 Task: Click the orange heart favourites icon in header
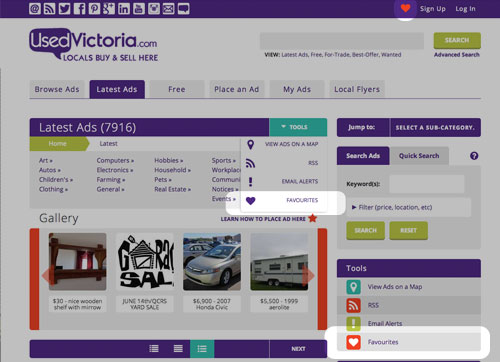point(405,8)
